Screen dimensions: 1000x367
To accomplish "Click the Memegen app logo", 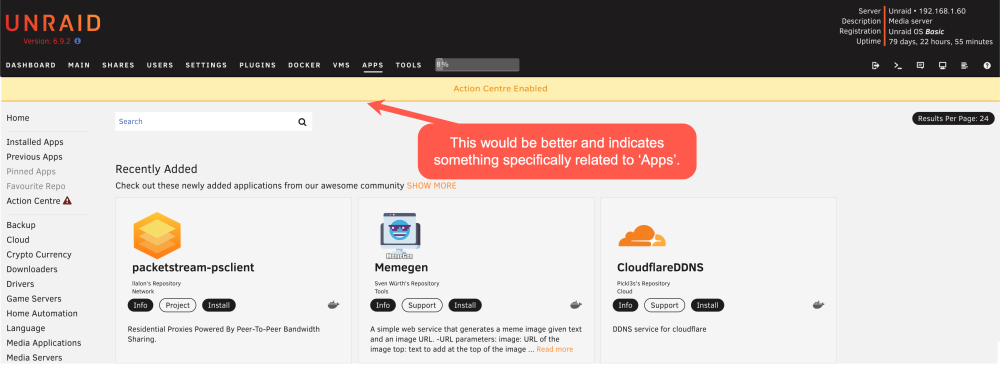I will tap(399, 236).
